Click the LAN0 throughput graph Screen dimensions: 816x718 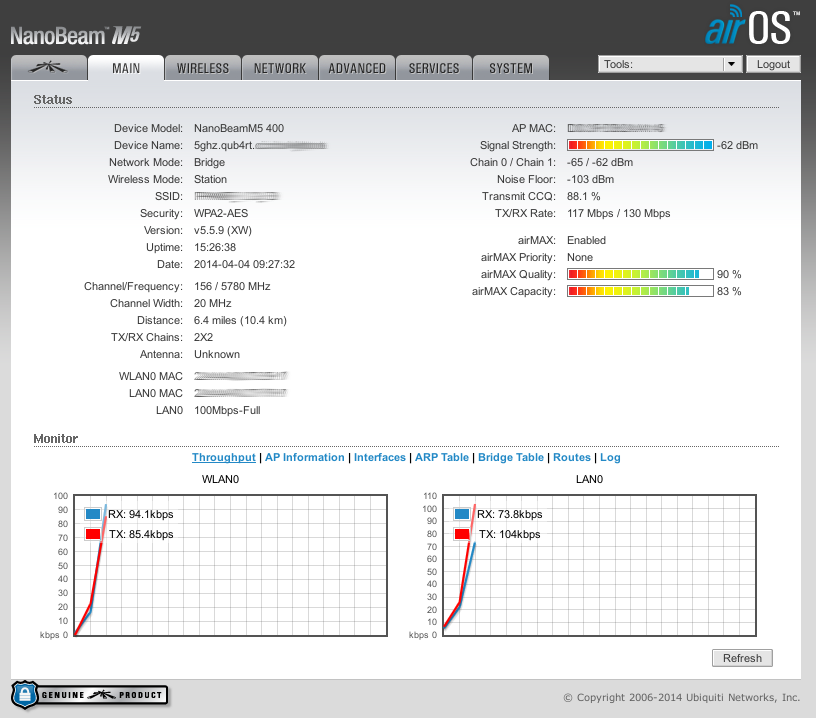(x=600, y=565)
